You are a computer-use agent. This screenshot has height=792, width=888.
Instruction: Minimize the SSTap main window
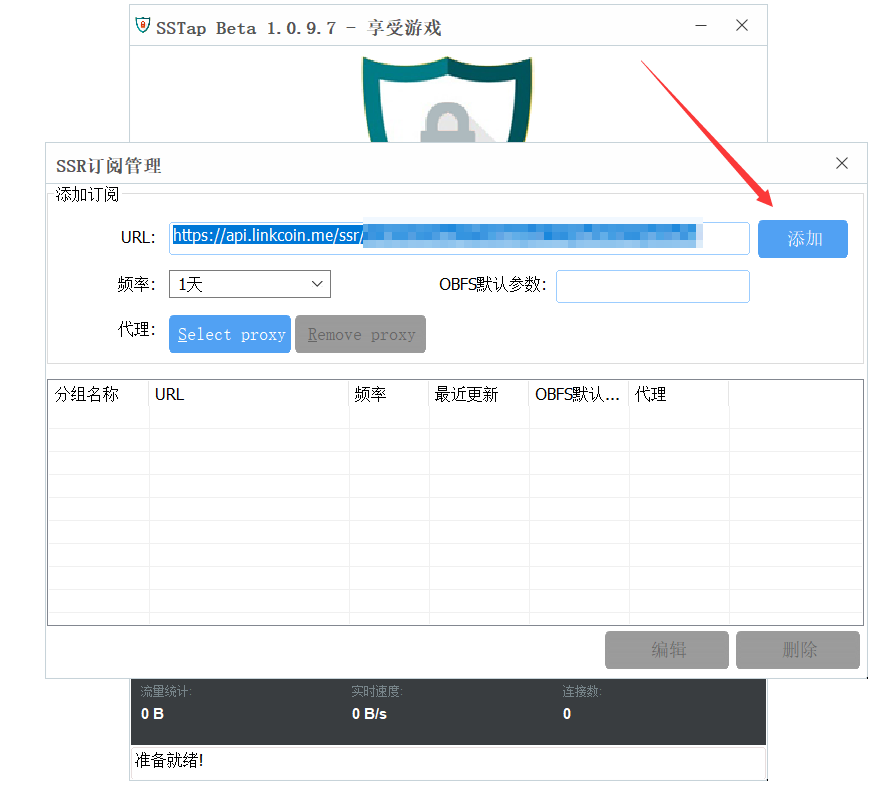(701, 25)
